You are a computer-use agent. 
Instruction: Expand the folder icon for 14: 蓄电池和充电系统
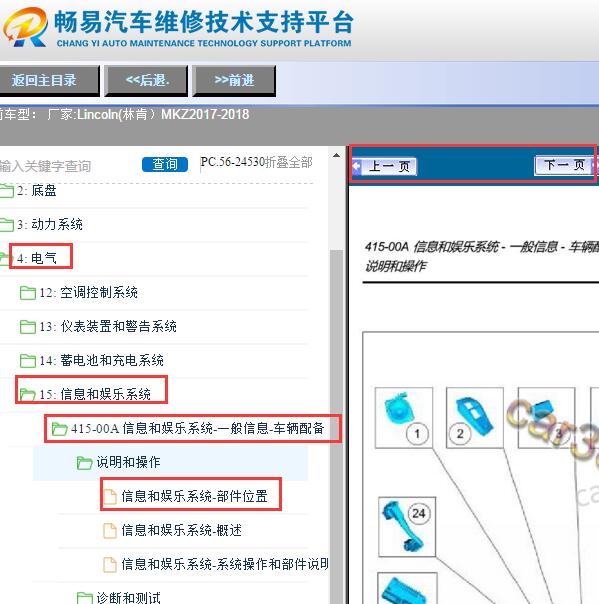click(x=28, y=361)
